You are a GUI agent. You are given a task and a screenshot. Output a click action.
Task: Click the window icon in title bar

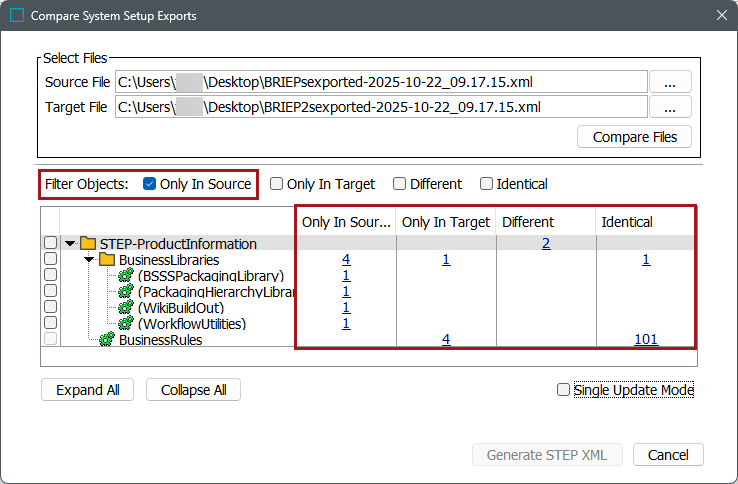pos(17,16)
